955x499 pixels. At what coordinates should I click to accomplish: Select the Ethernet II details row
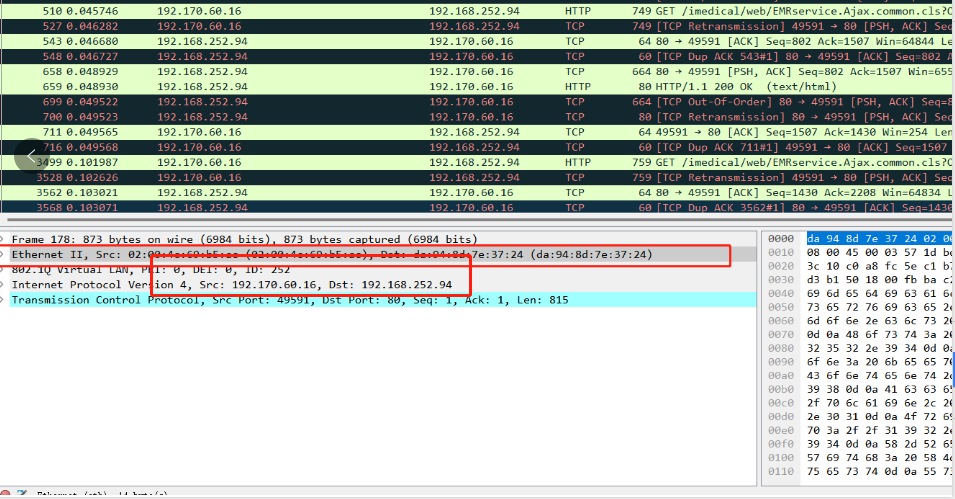click(x=378, y=255)
